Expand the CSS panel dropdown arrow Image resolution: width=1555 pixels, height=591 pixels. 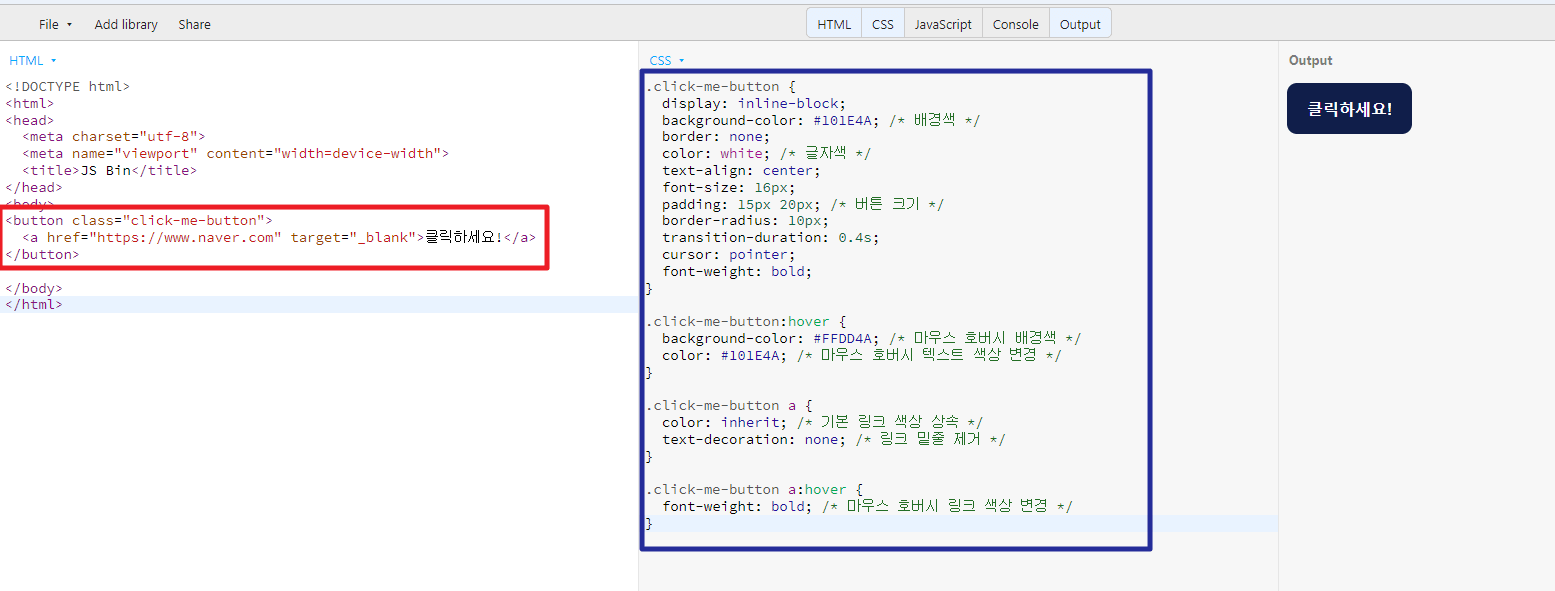tap(681, 60)
